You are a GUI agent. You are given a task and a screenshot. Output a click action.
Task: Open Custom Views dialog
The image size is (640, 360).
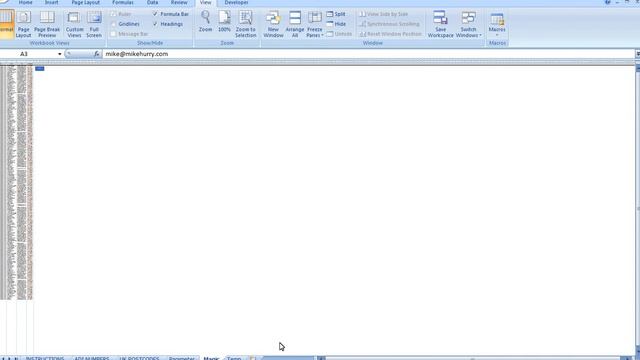pos(74,24)
